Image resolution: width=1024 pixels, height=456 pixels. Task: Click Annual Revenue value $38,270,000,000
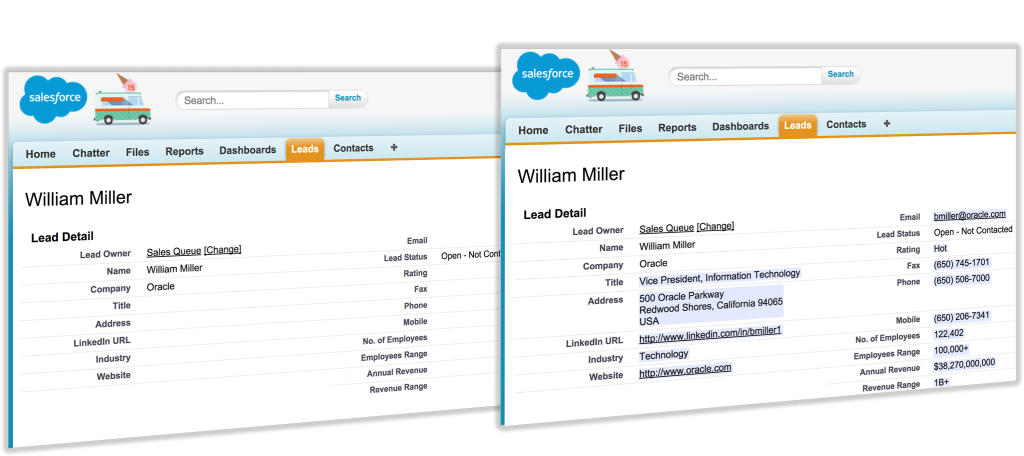[x=965, y=365]
